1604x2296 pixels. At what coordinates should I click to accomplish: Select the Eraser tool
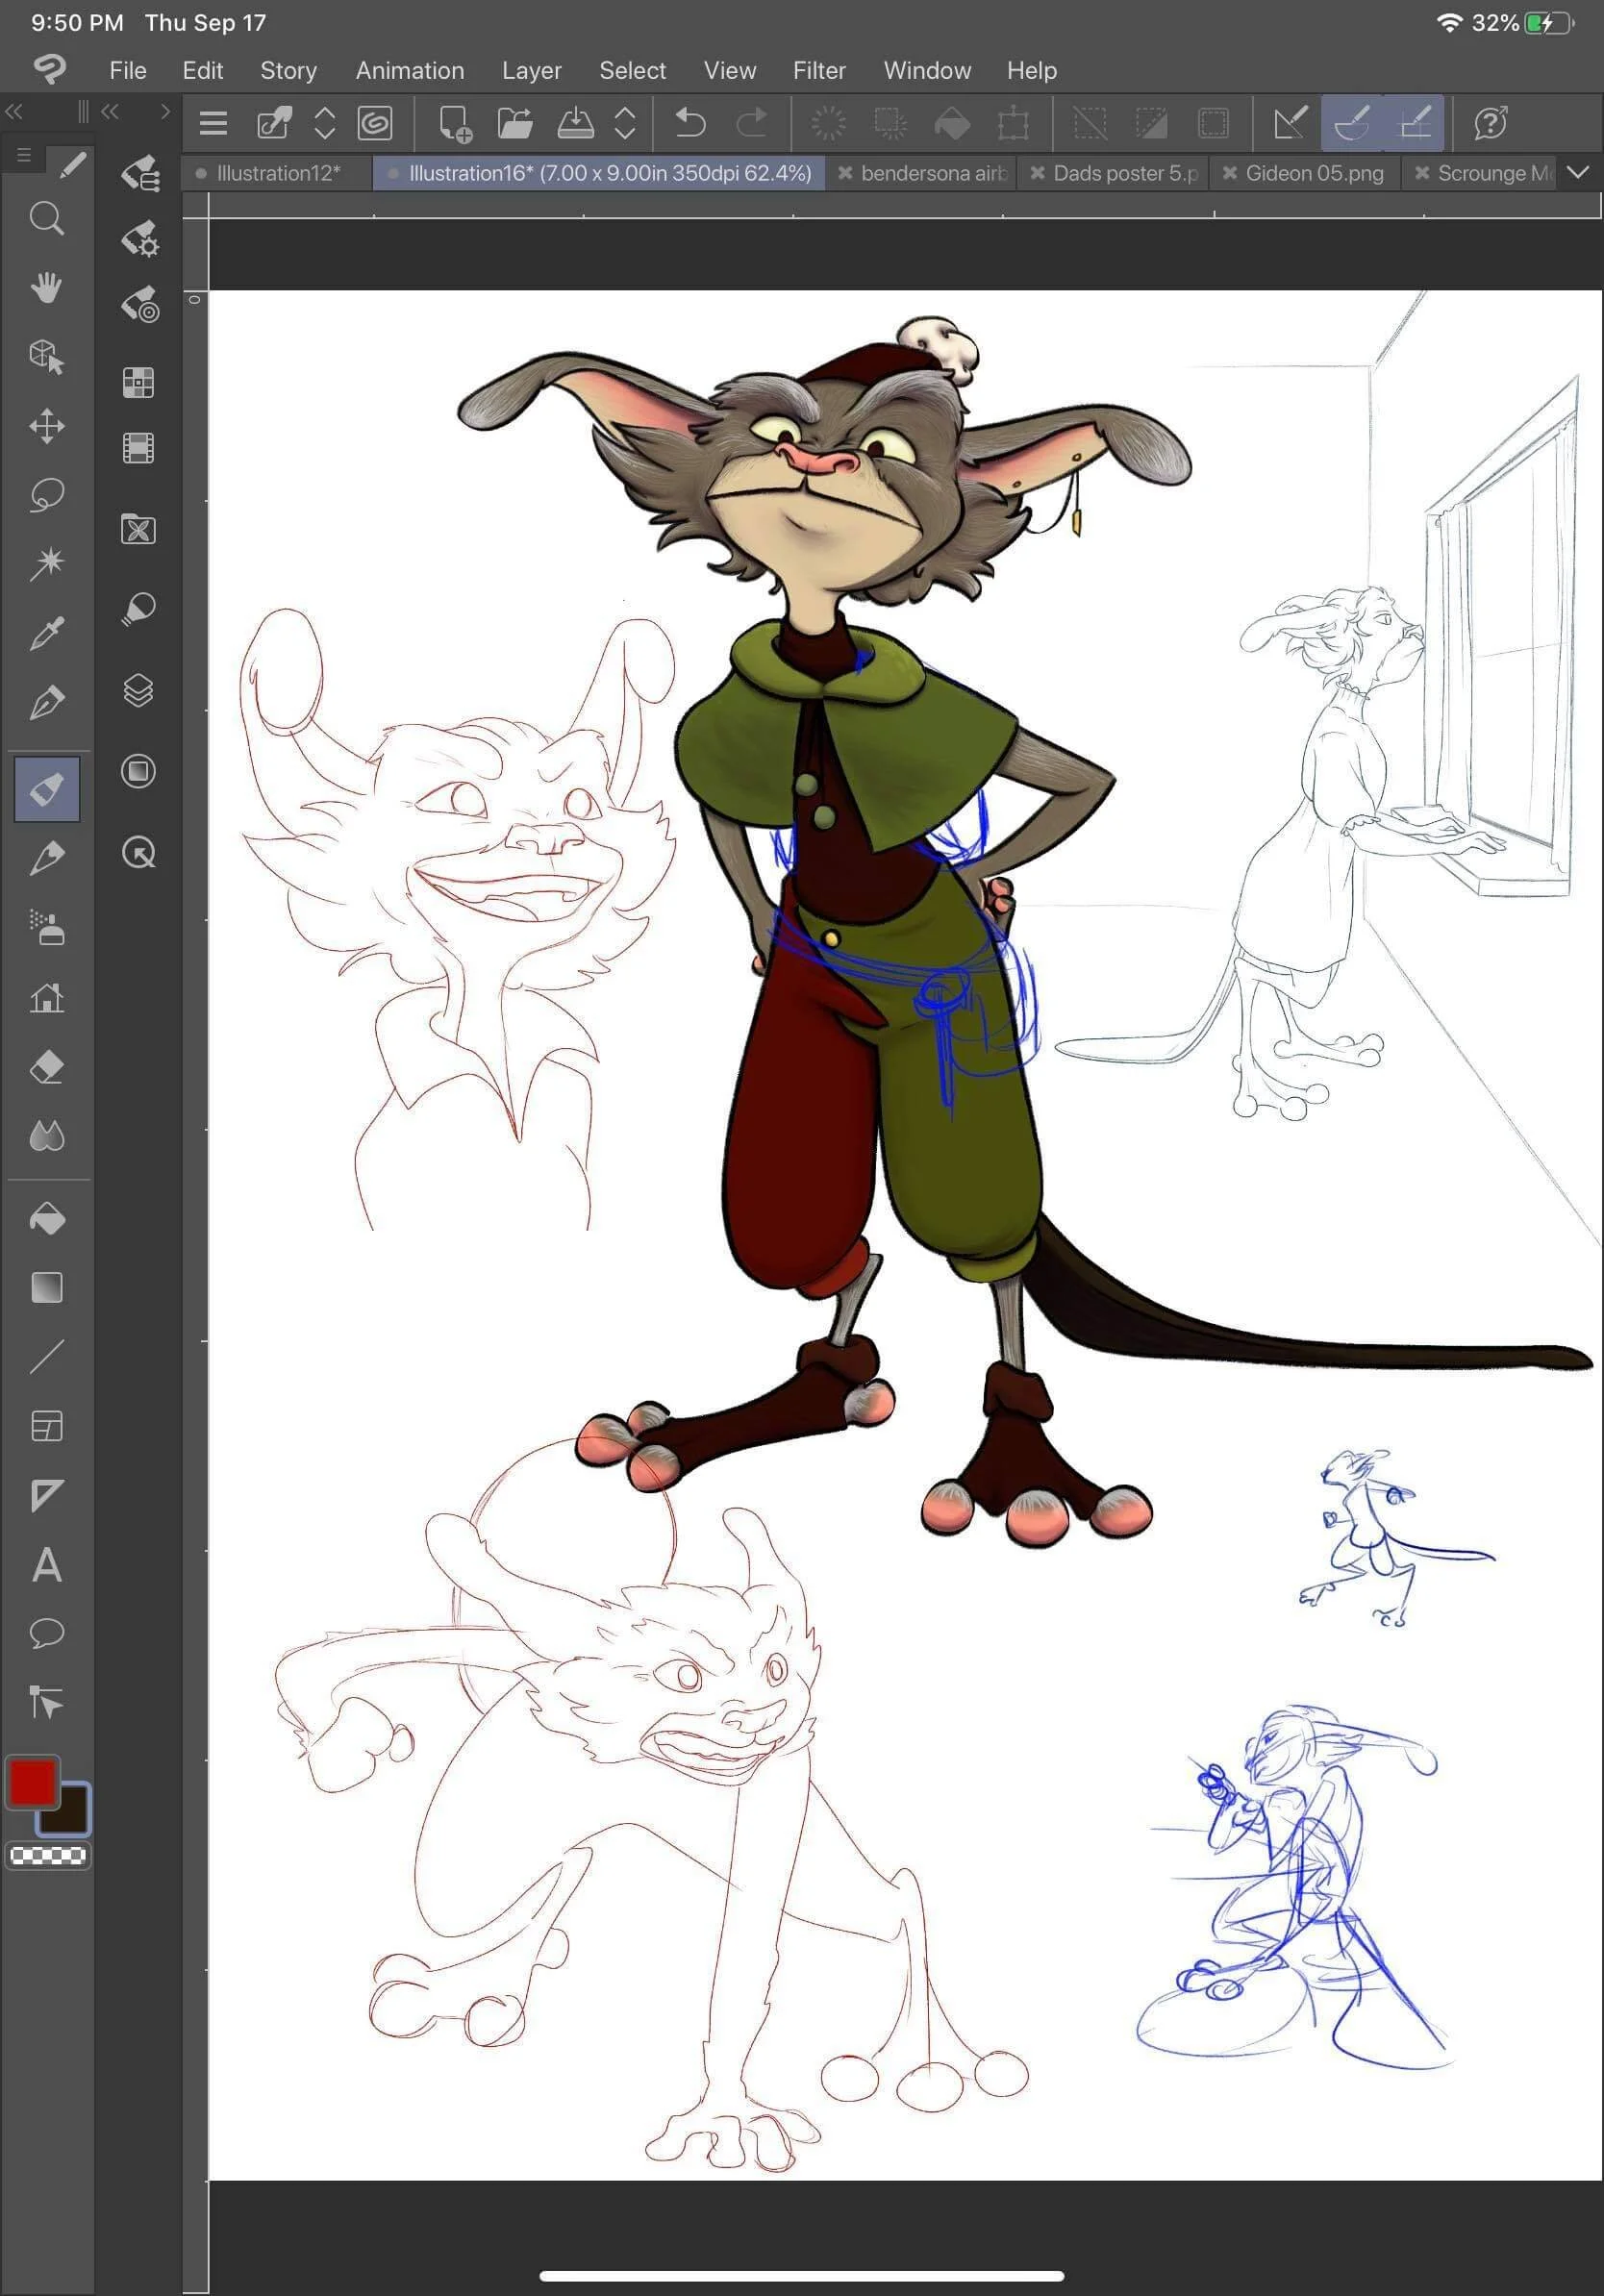[x=46, y=1067]
